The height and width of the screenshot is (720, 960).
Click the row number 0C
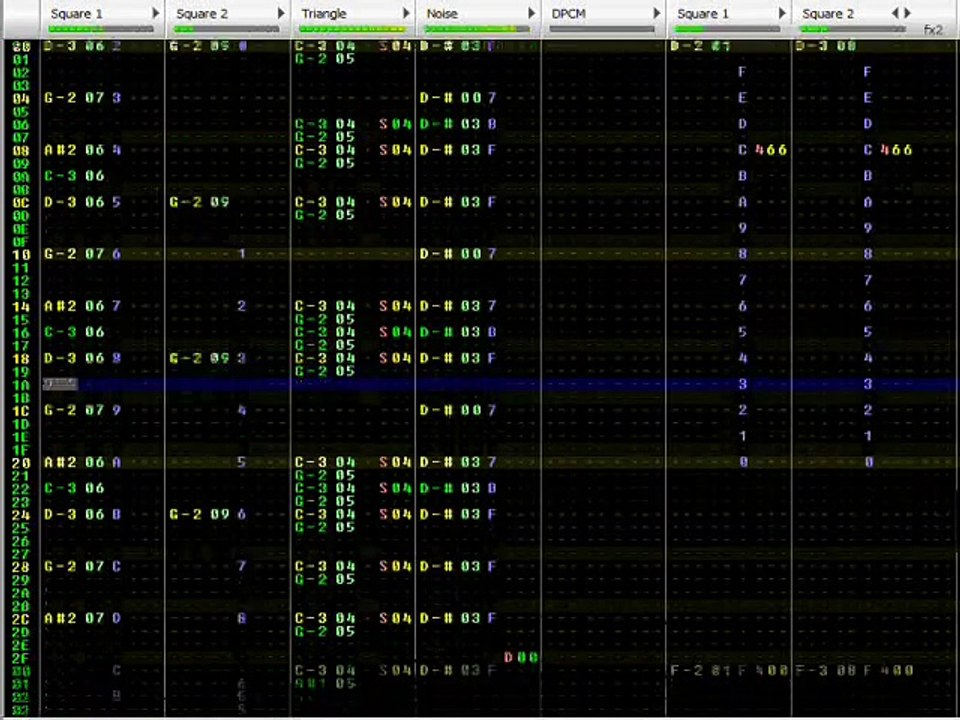point(21,202)
